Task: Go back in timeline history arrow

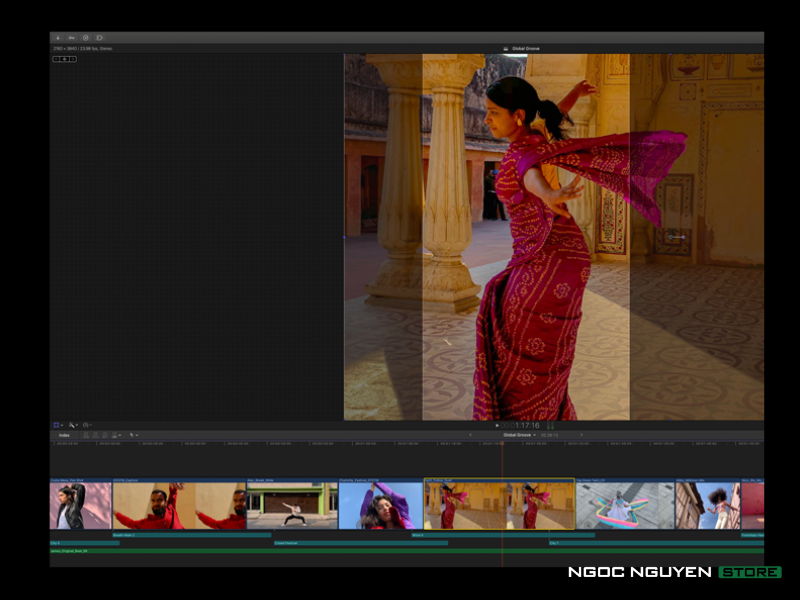Action: click(470, 435)
